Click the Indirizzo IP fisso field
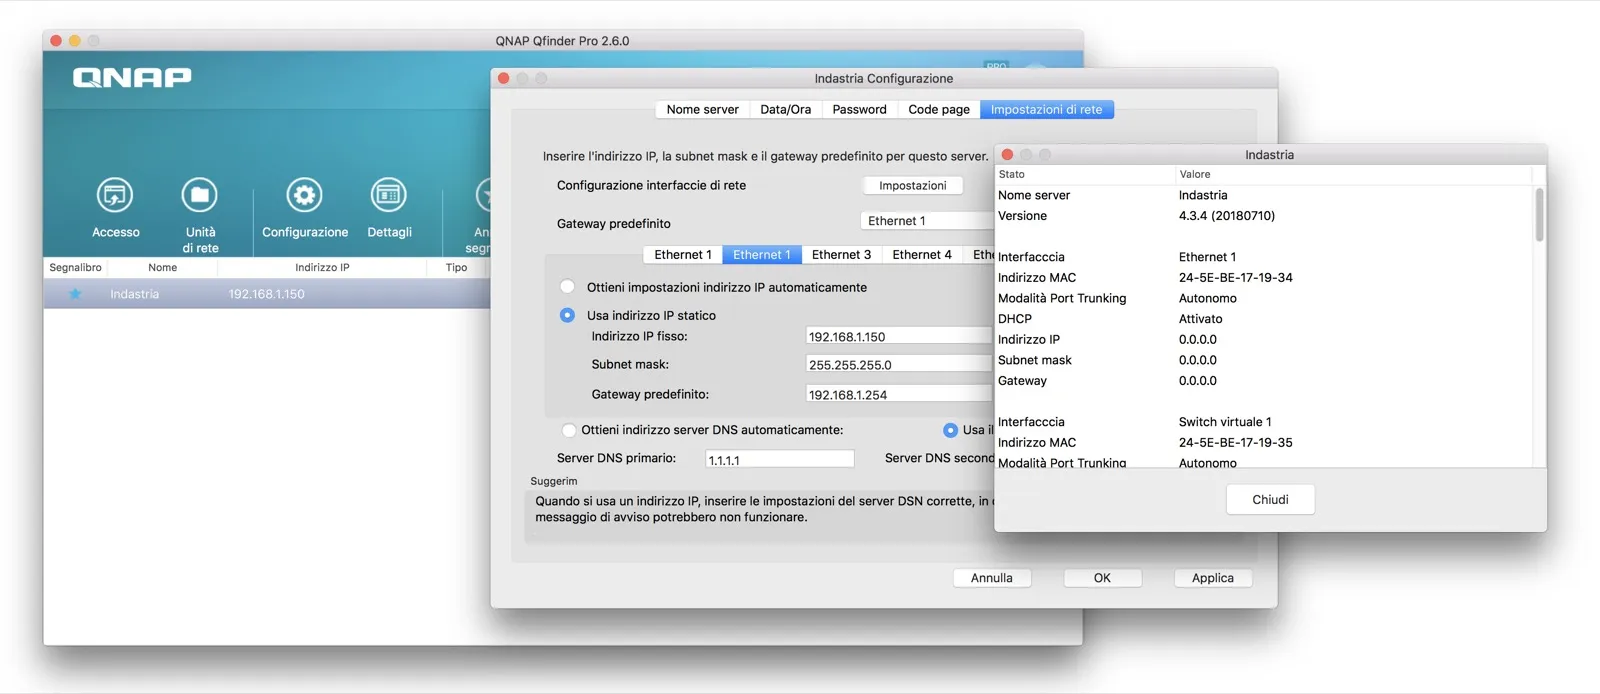 point(899,337)
